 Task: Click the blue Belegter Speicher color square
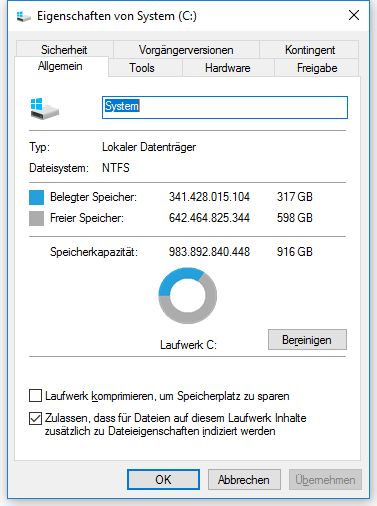pos(36,197)
